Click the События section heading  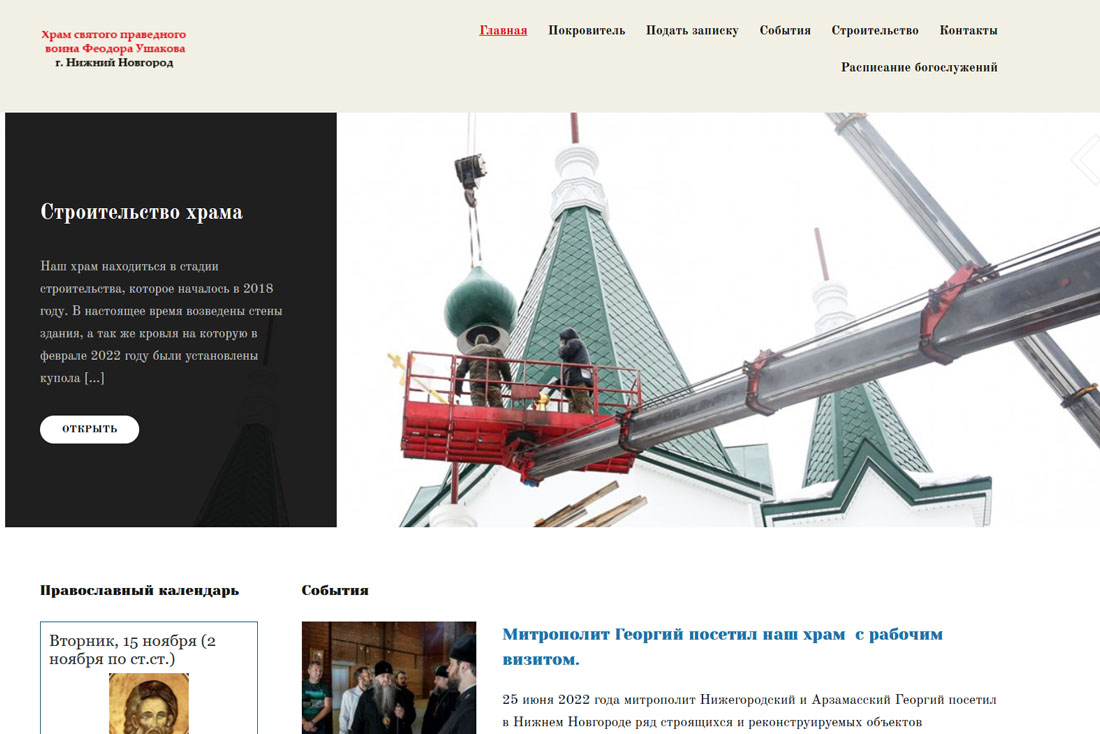(x=335, y=590)
